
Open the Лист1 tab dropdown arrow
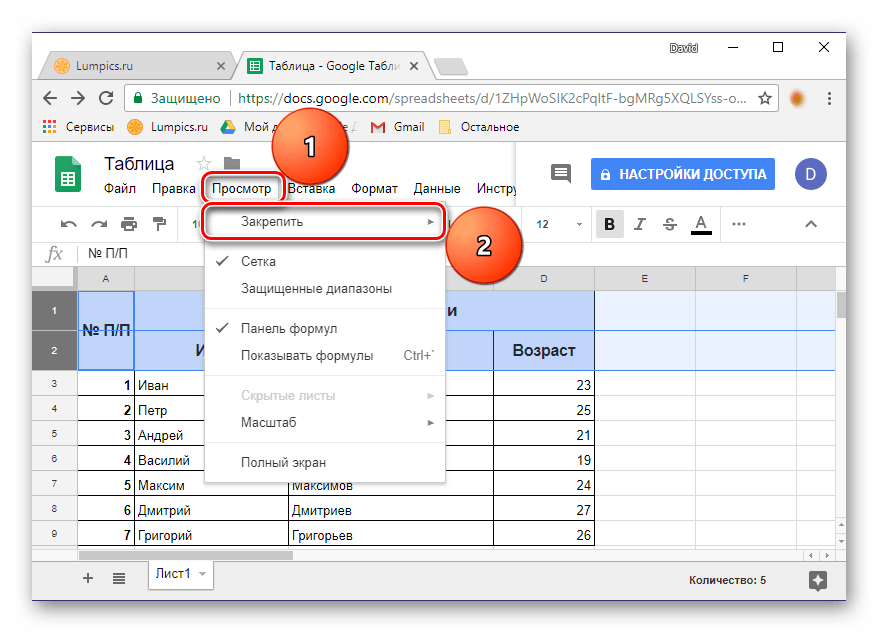click(x=203, y=574)
